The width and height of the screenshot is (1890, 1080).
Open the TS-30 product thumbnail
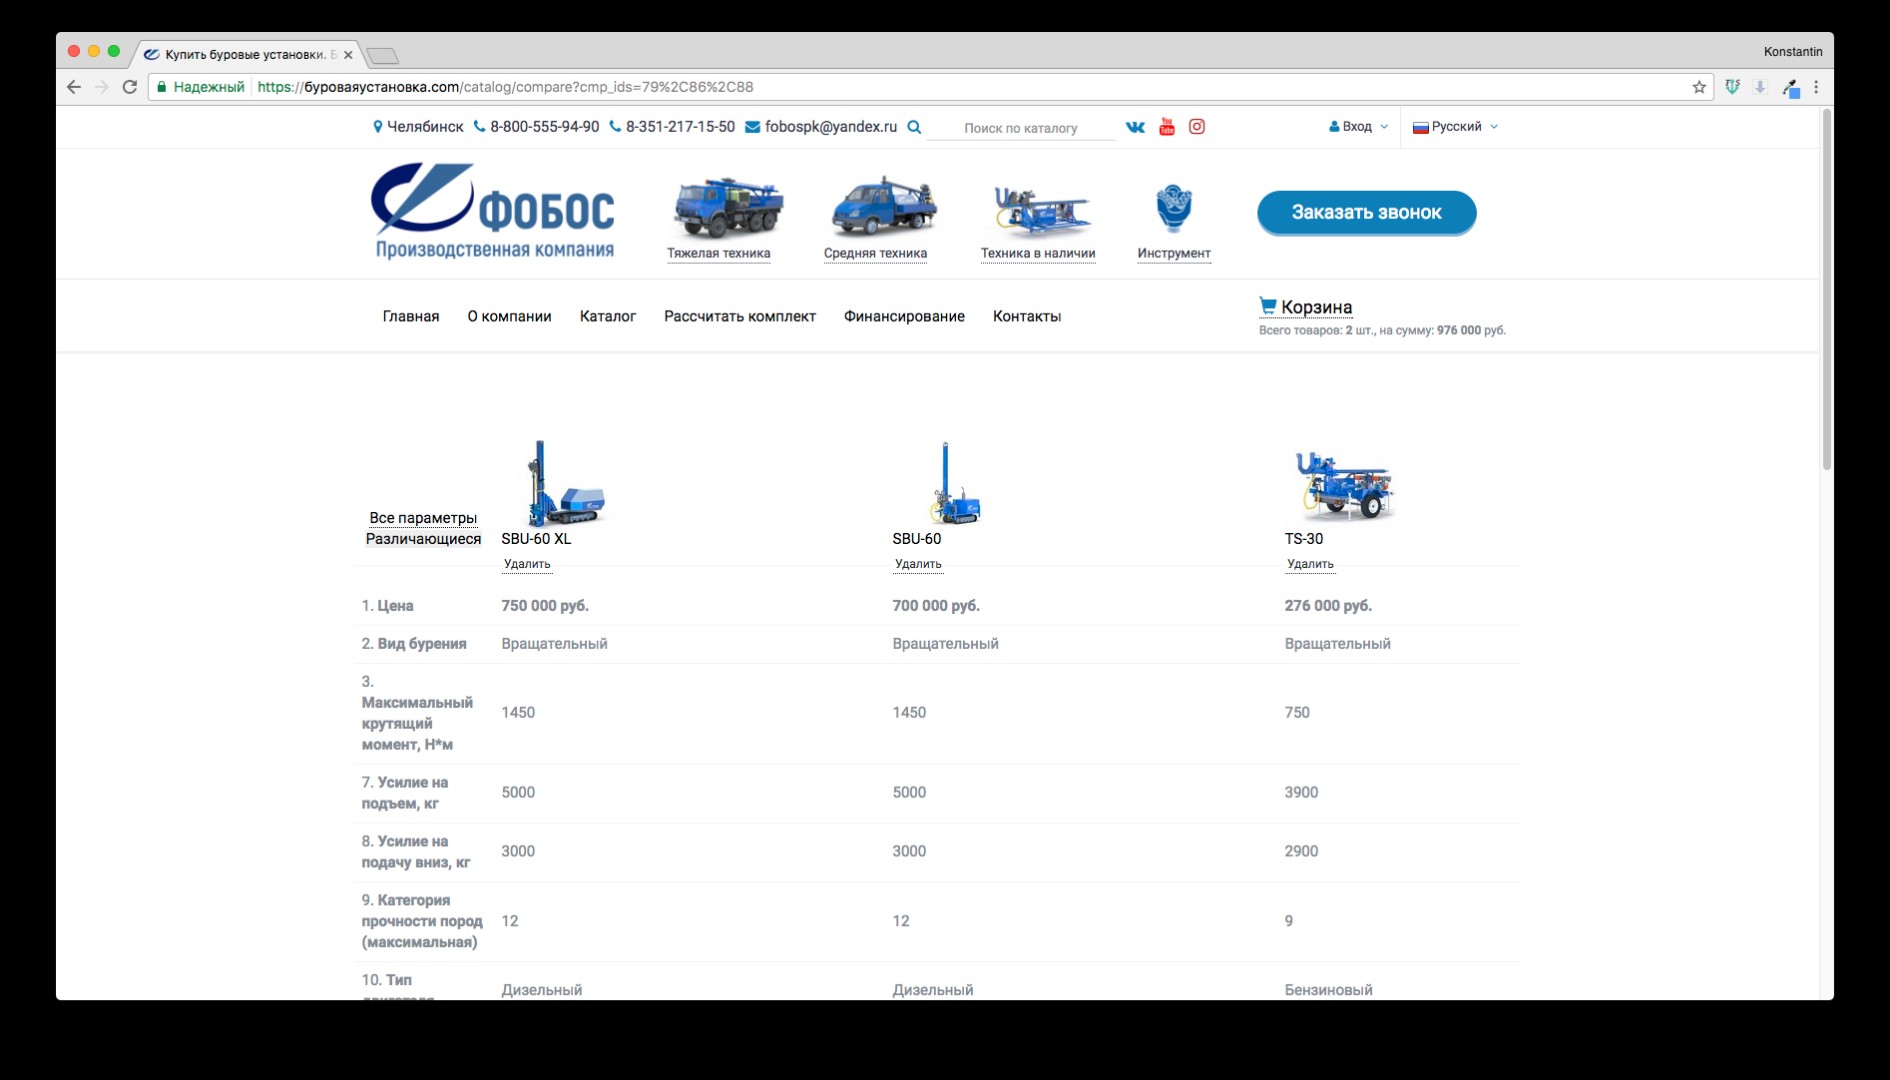1343,485
